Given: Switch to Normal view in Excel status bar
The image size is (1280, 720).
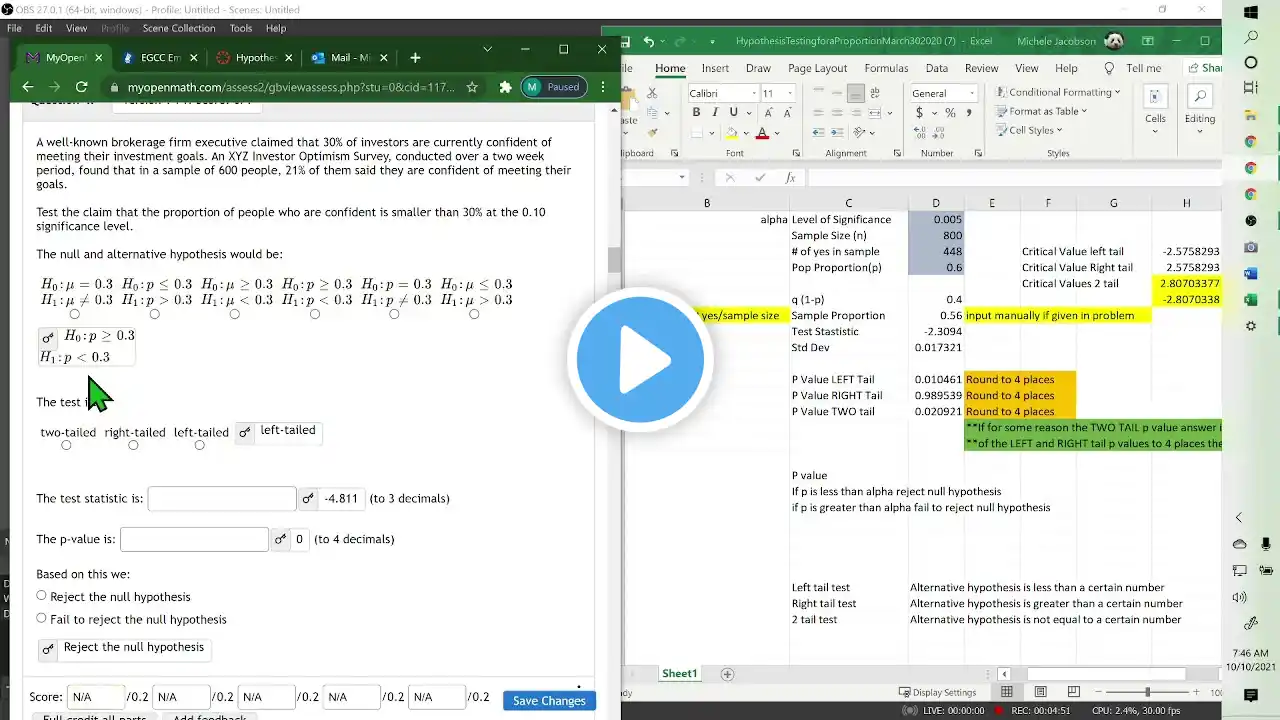Looking at the screenshot, I should [1007, 692].
